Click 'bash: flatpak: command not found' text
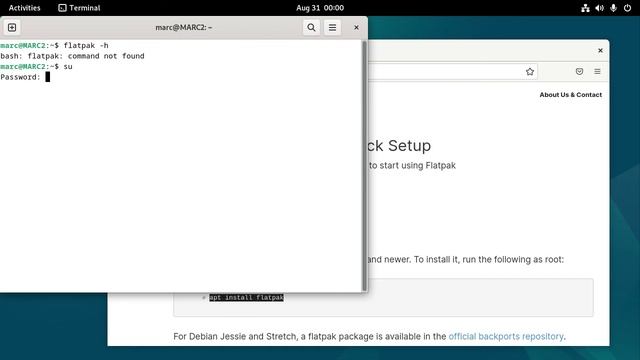 72,56
